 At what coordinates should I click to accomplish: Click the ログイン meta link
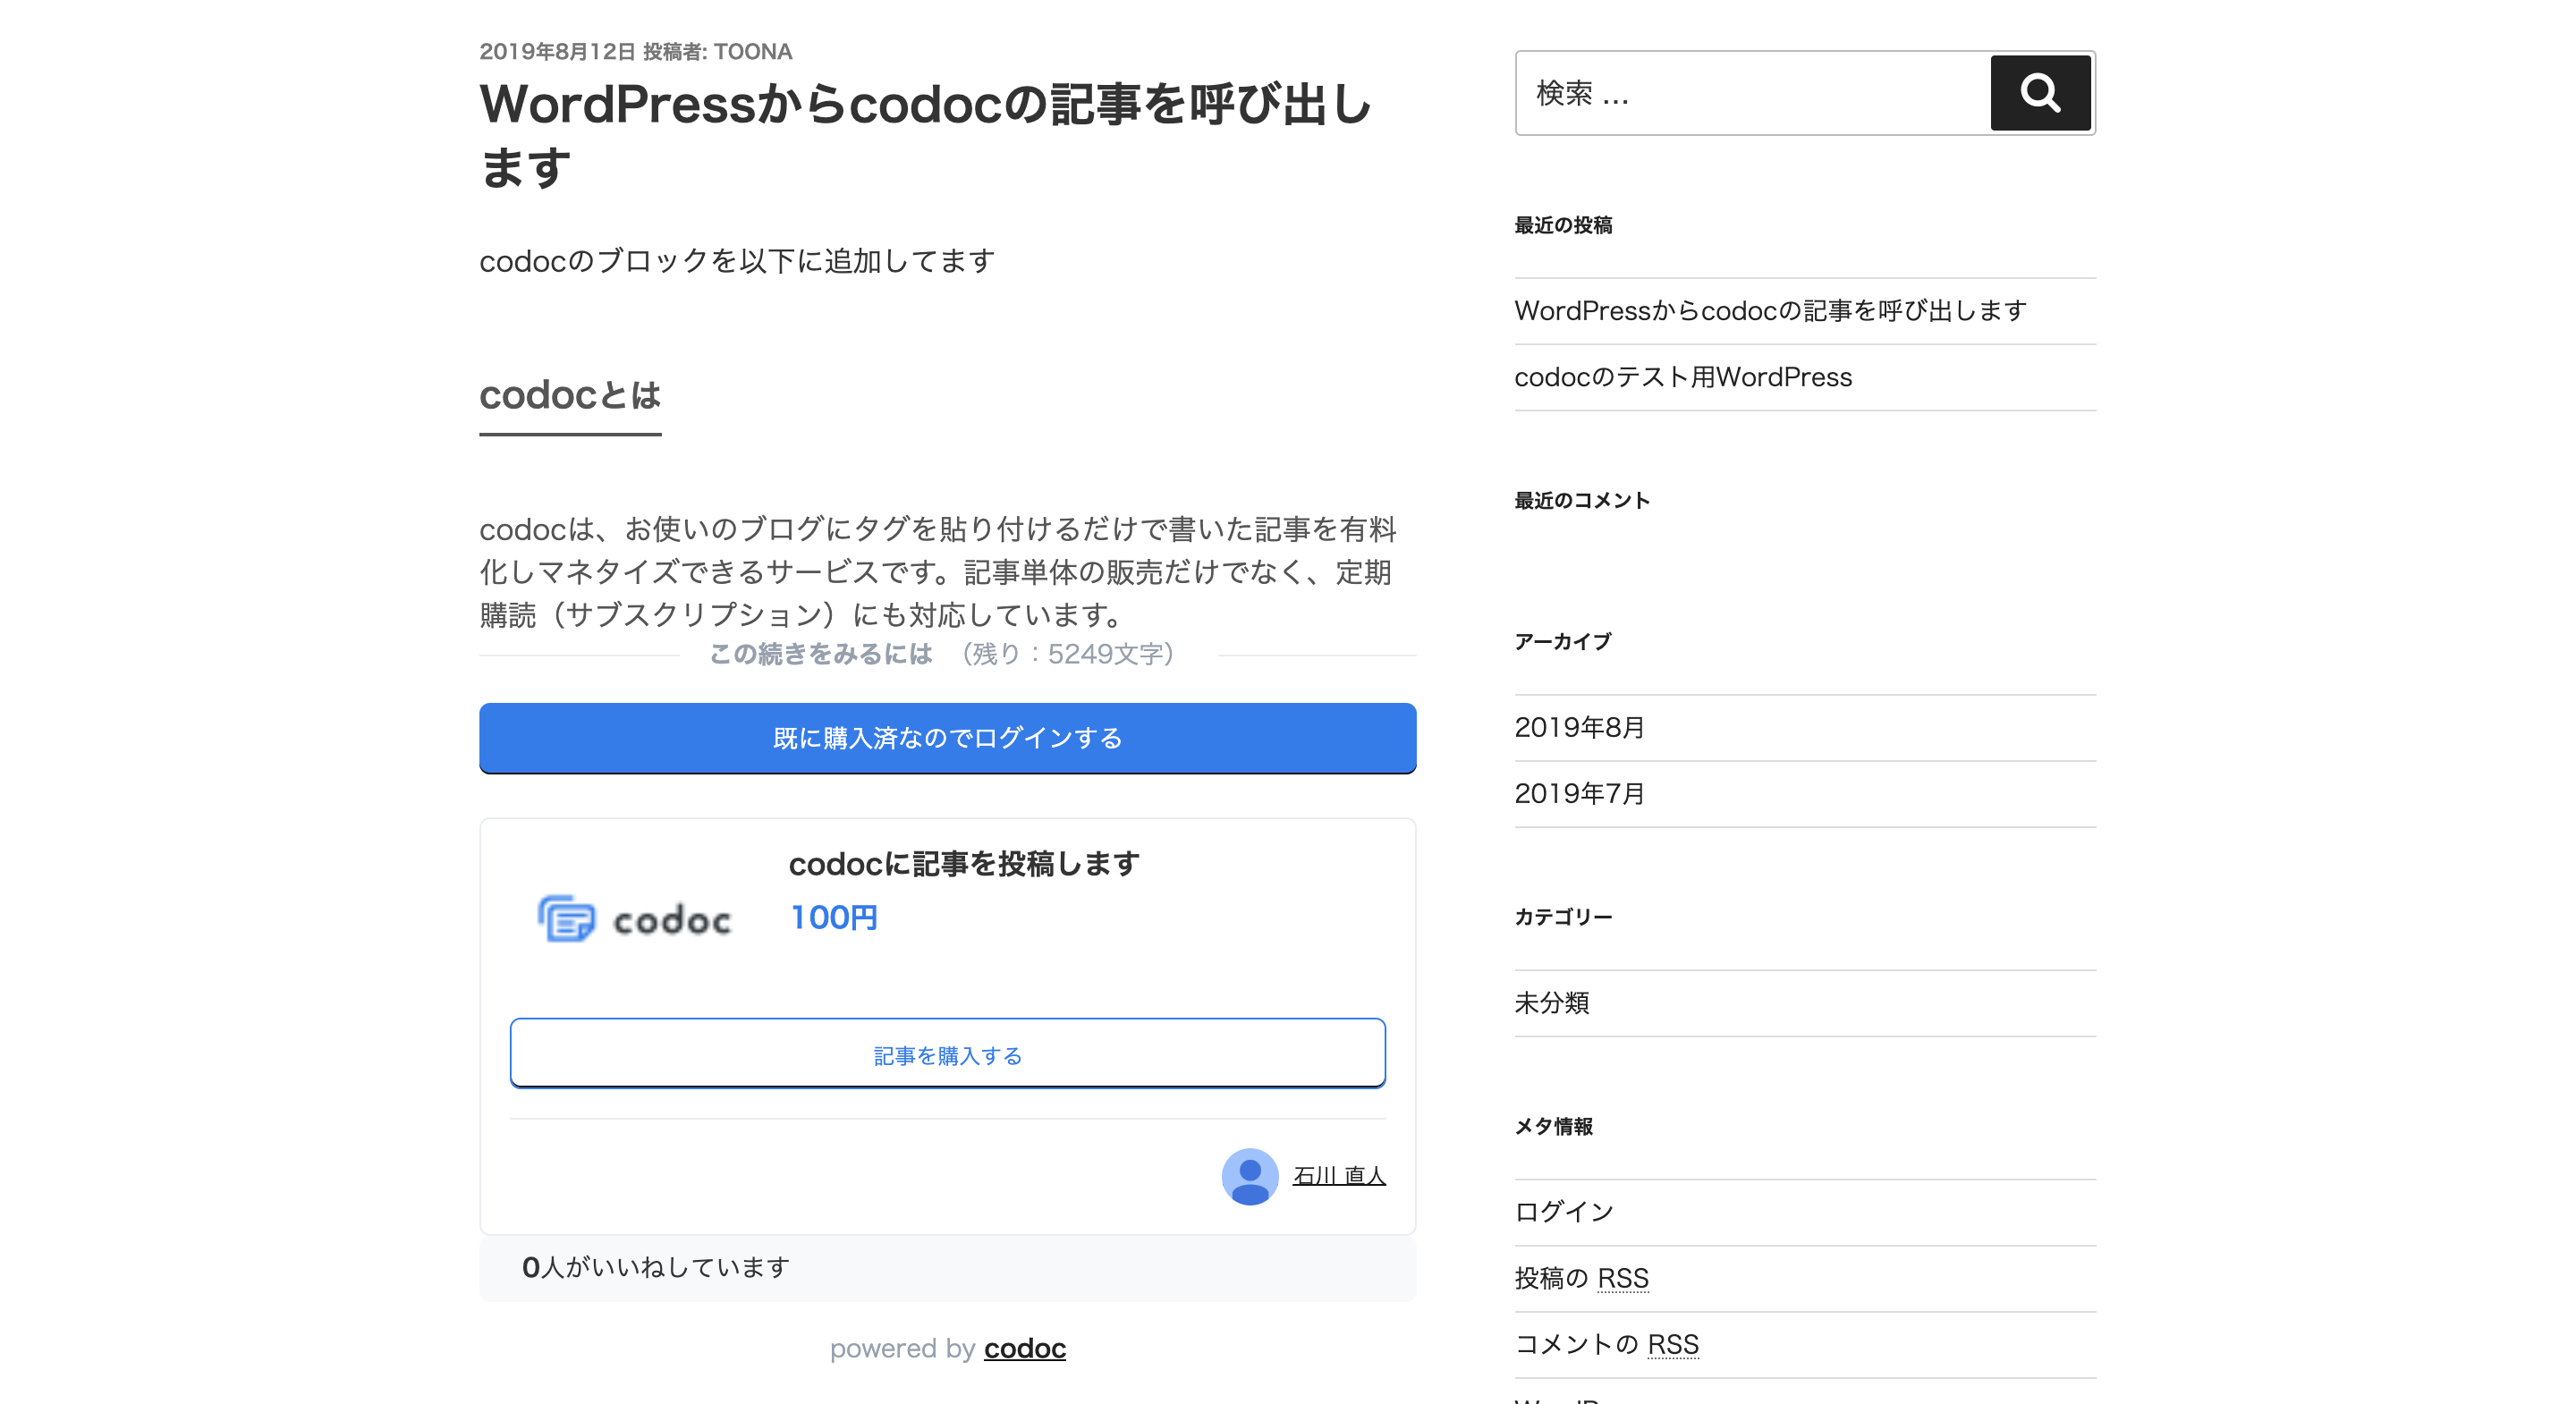click(1564, 1212)
